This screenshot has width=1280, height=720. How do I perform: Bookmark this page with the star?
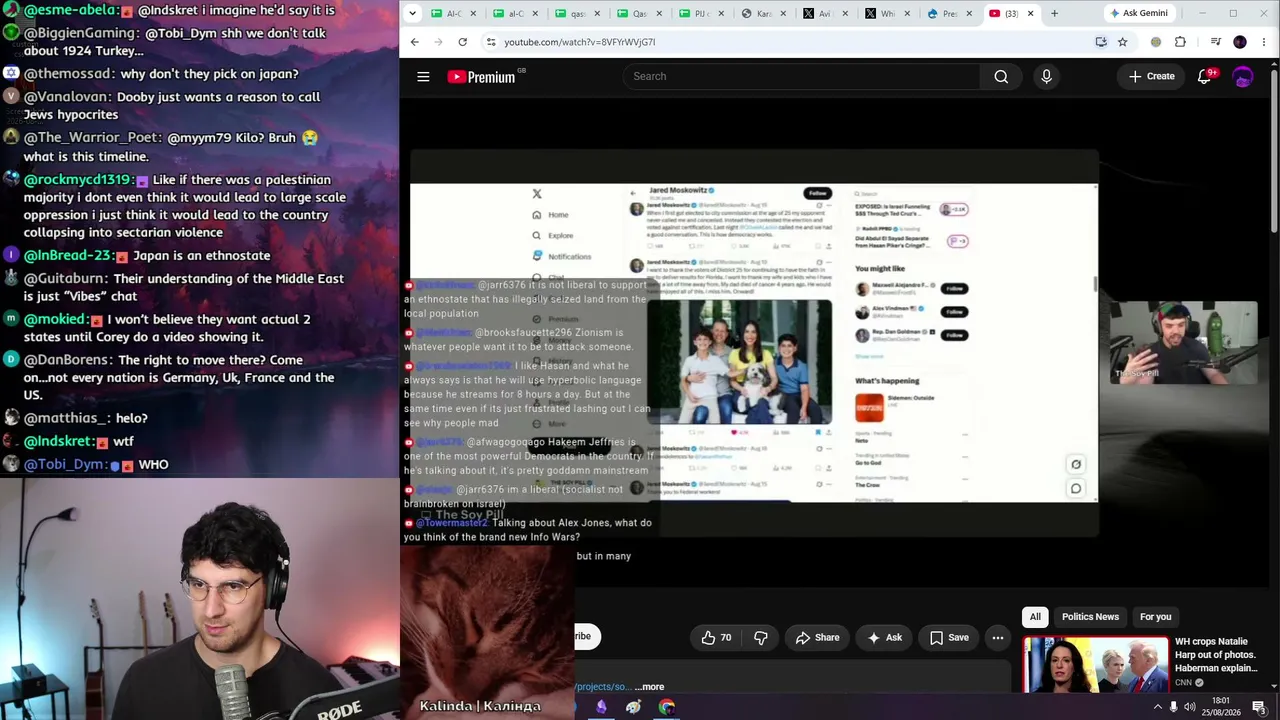click(1122, 42)
